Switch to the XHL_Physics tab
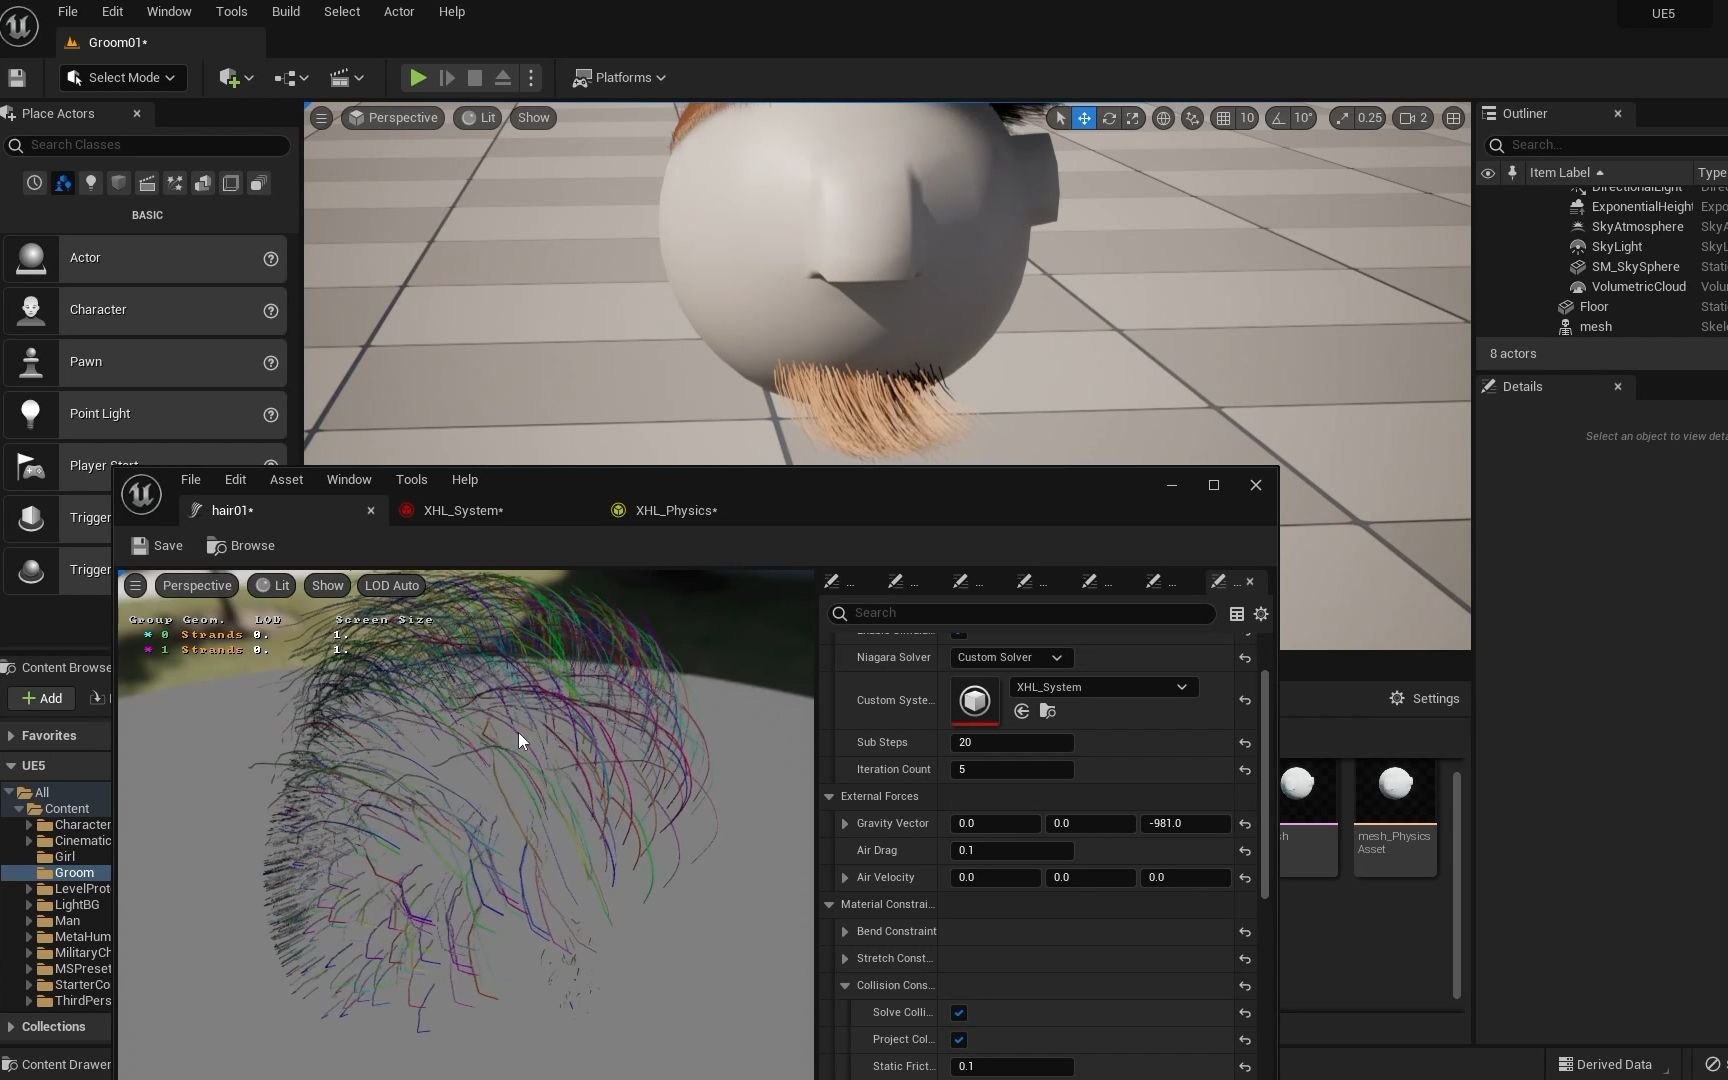 point(676,511)
